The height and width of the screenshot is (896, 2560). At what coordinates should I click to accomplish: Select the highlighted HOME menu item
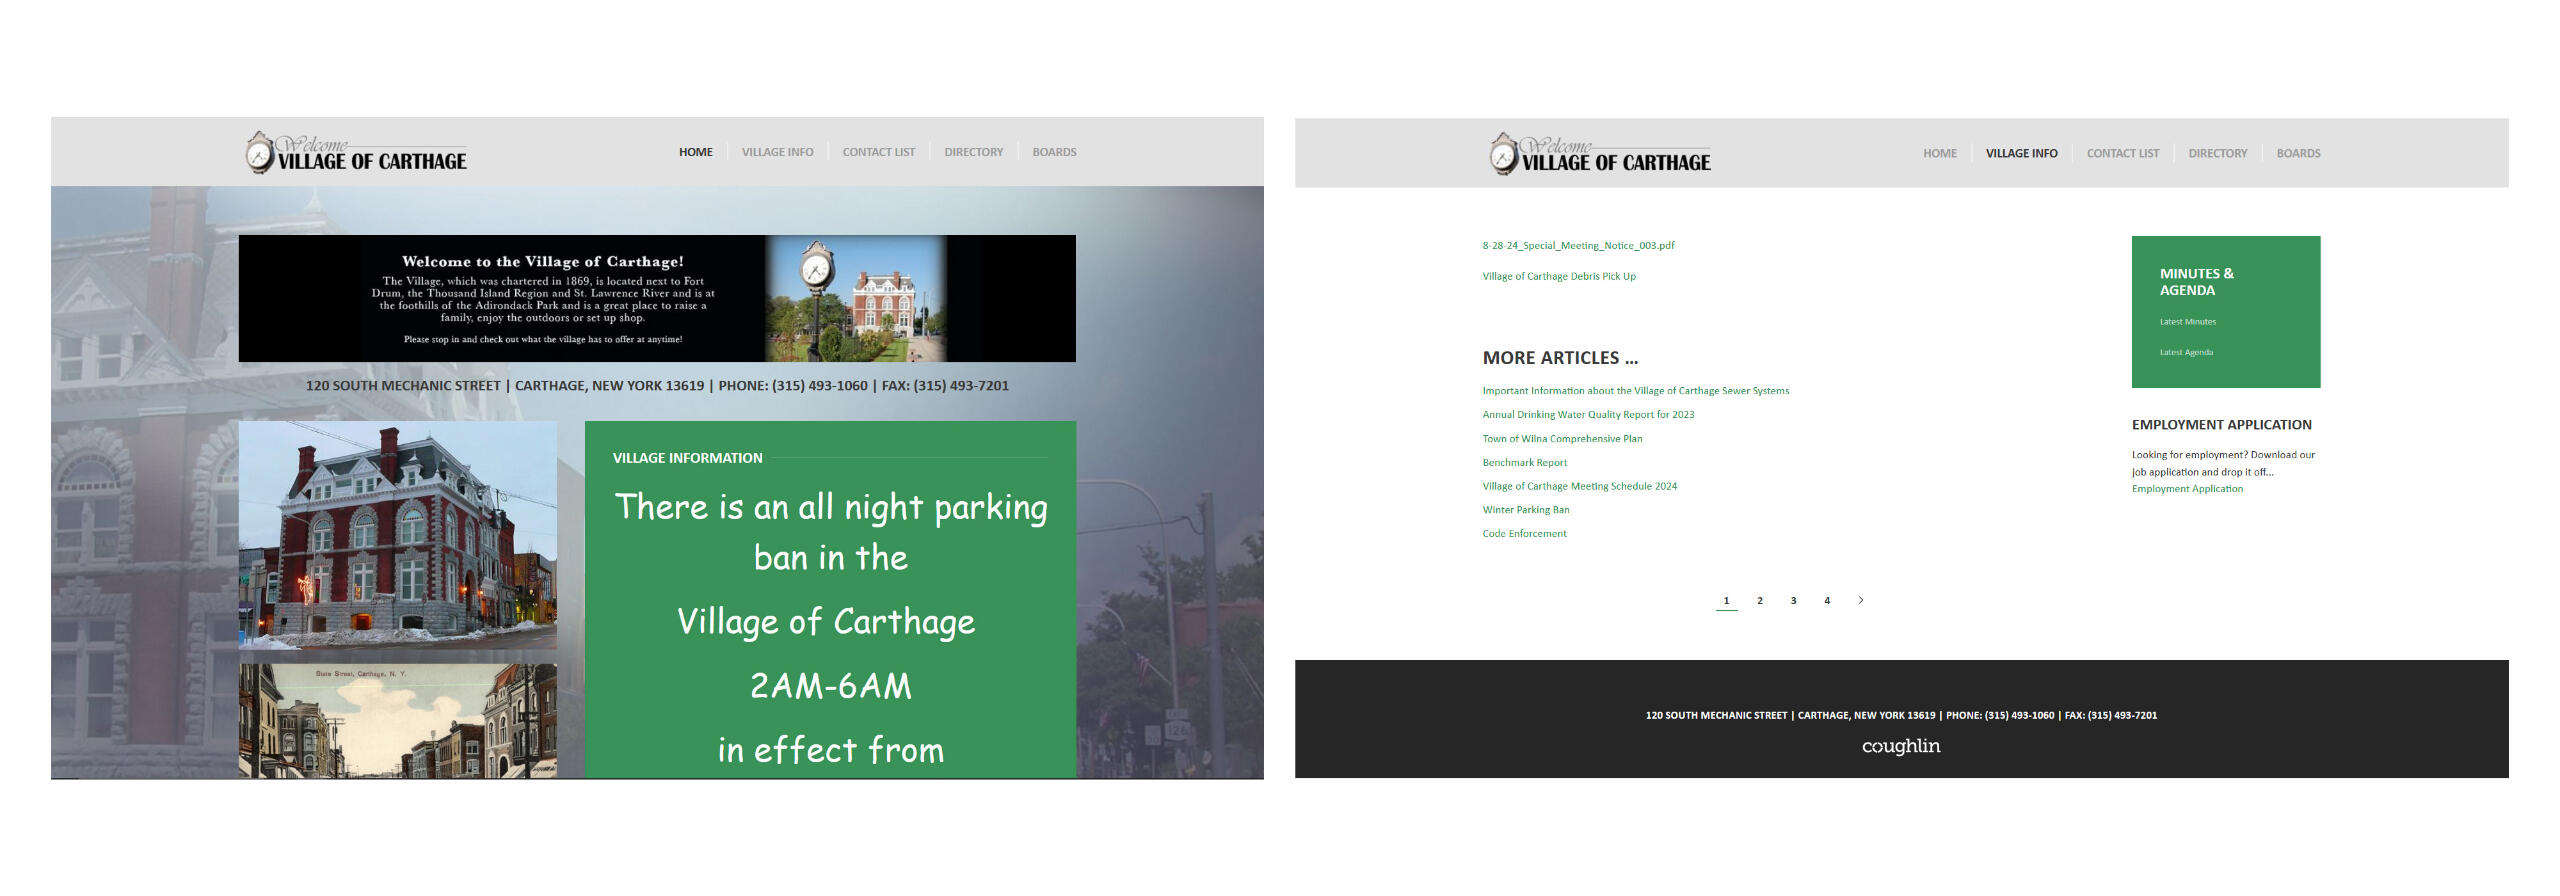(x=695, y=152)
